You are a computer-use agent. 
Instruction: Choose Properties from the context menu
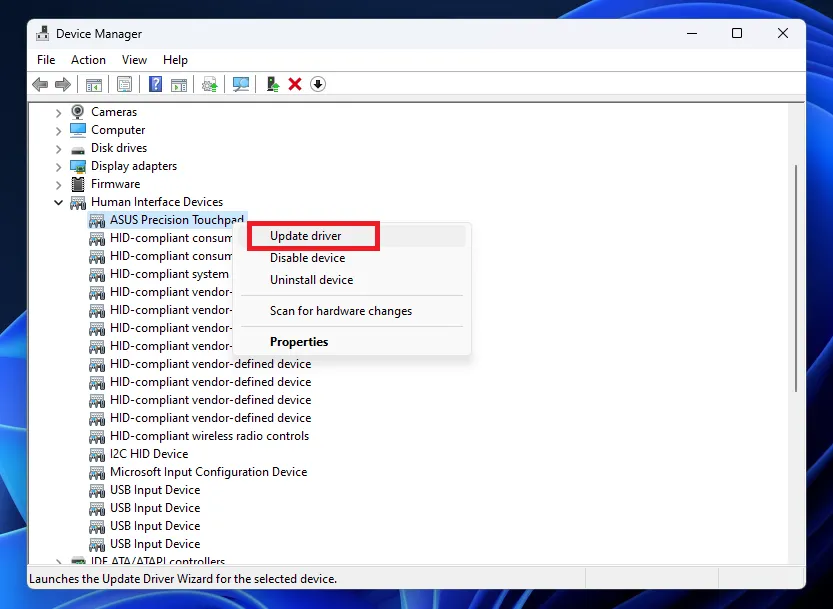[x=354, y=342]
